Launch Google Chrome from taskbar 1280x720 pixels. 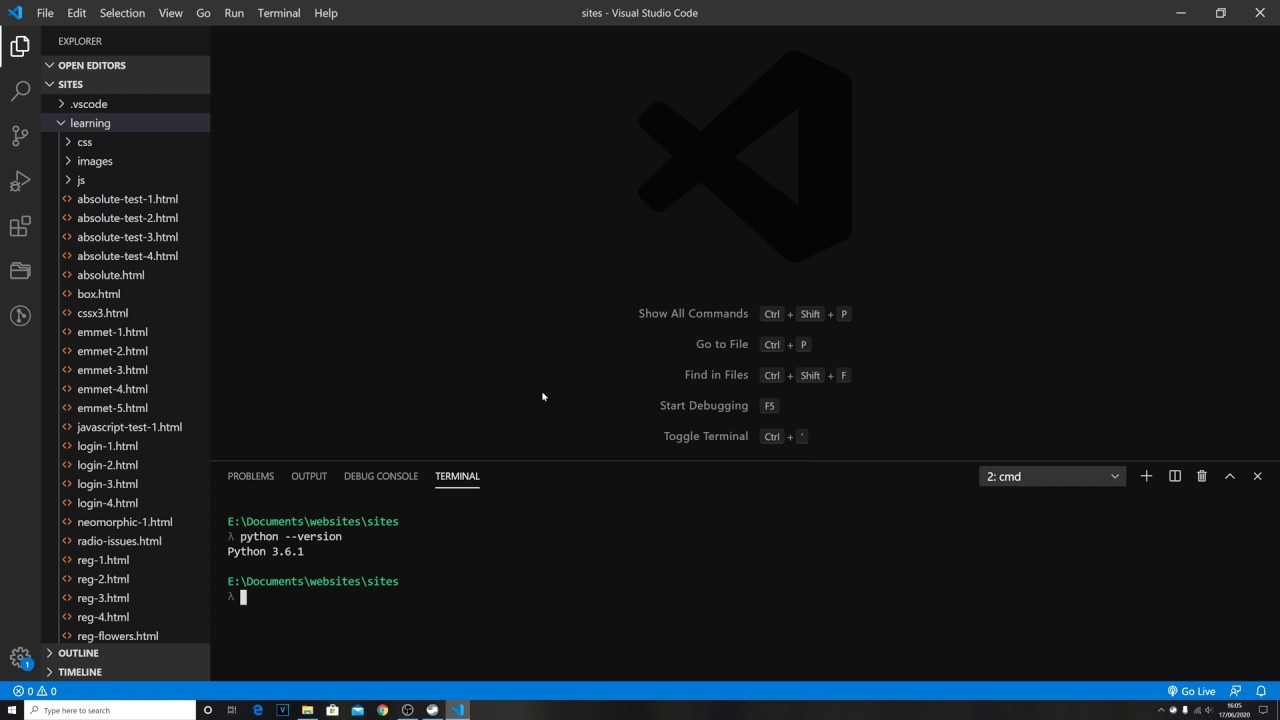click(x=382, y=710)
